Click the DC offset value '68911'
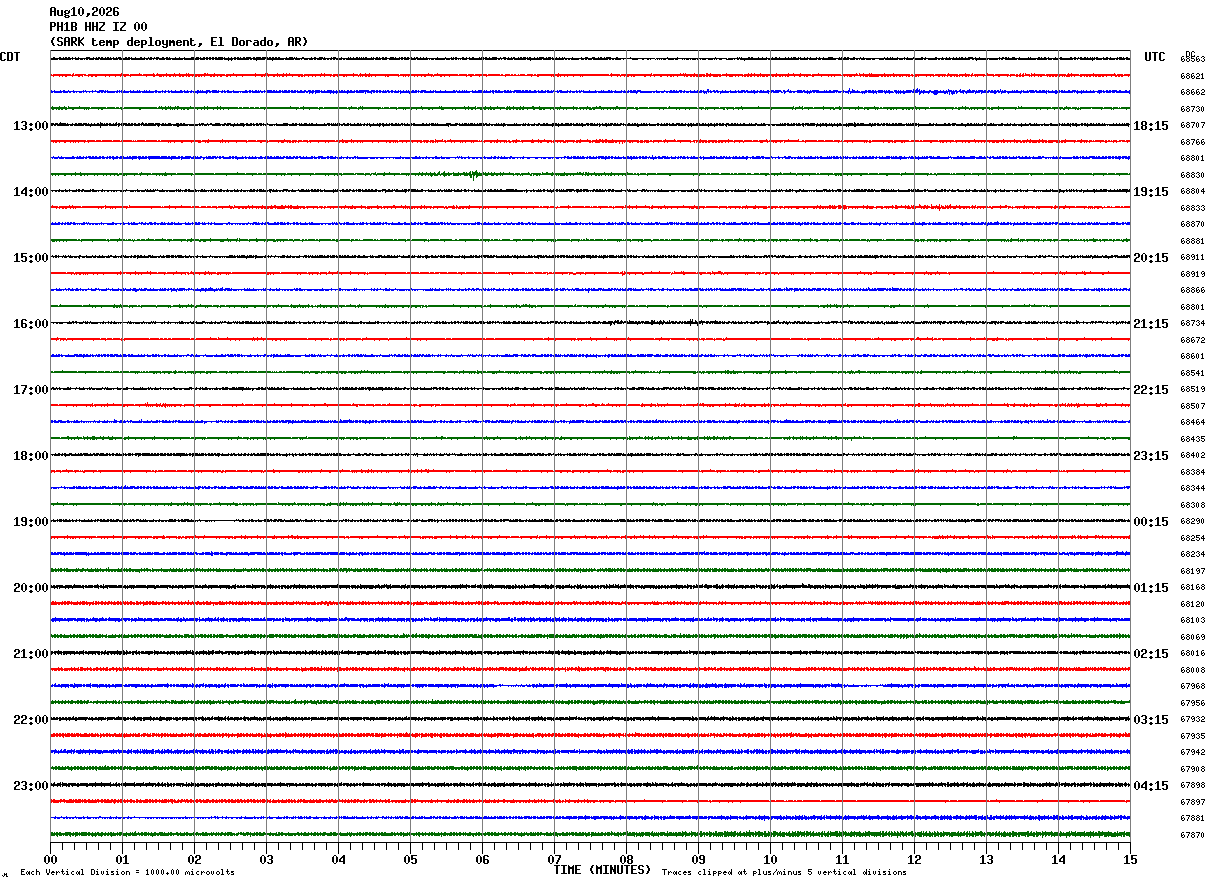This screenshot has width=1210, height=886. tap(1193, 257)
